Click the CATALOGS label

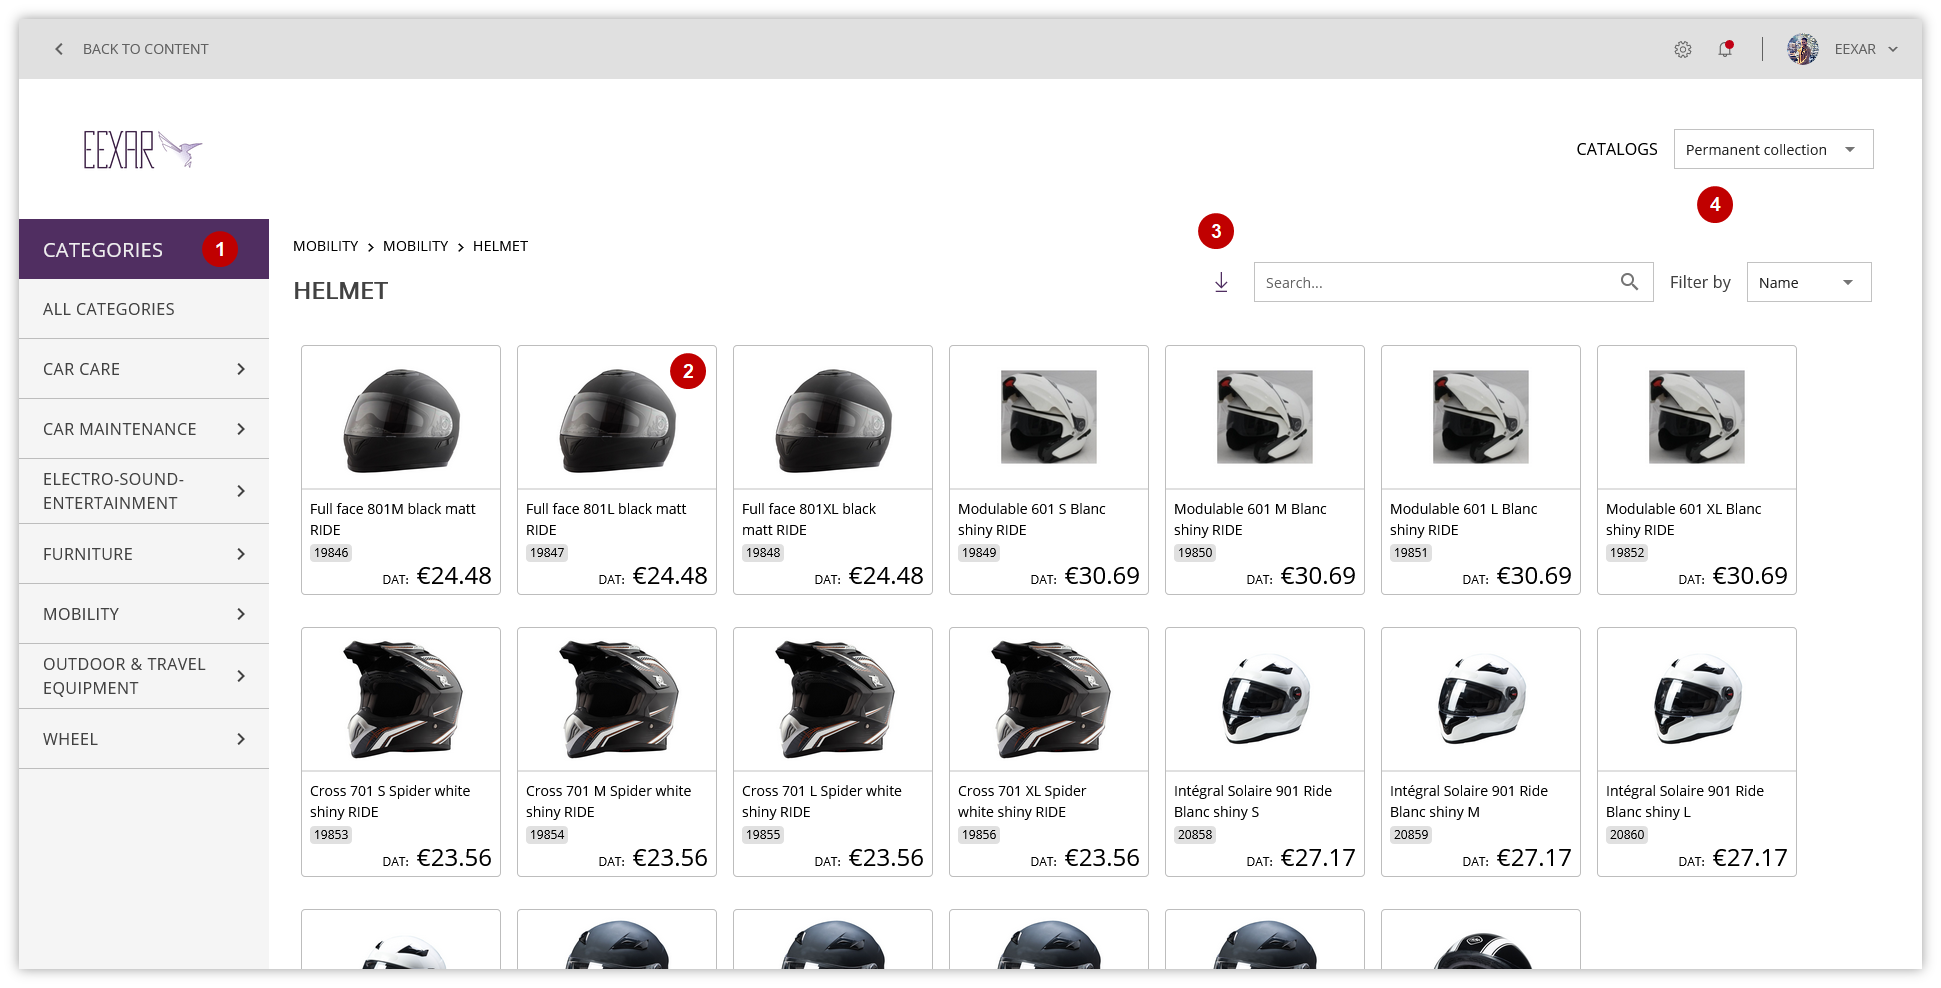(1617, 149)
